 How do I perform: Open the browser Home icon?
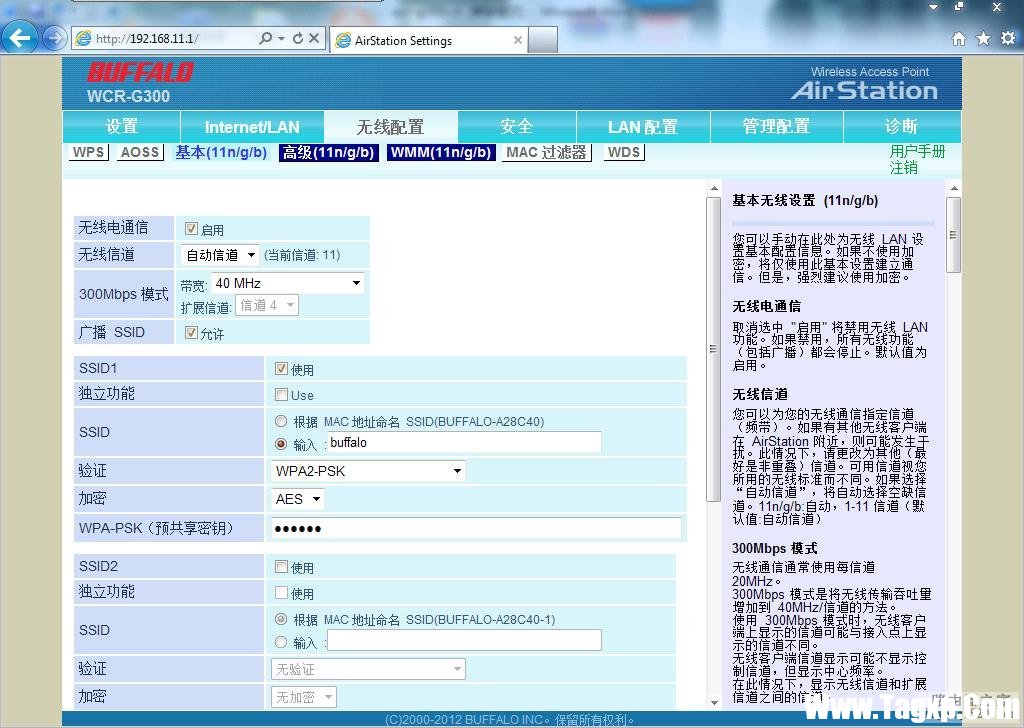(959, 39)
